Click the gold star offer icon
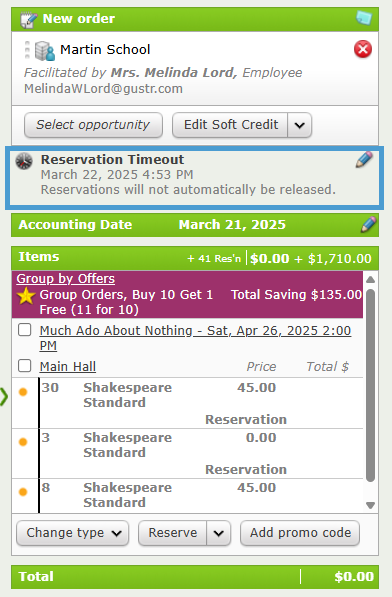 26,296
